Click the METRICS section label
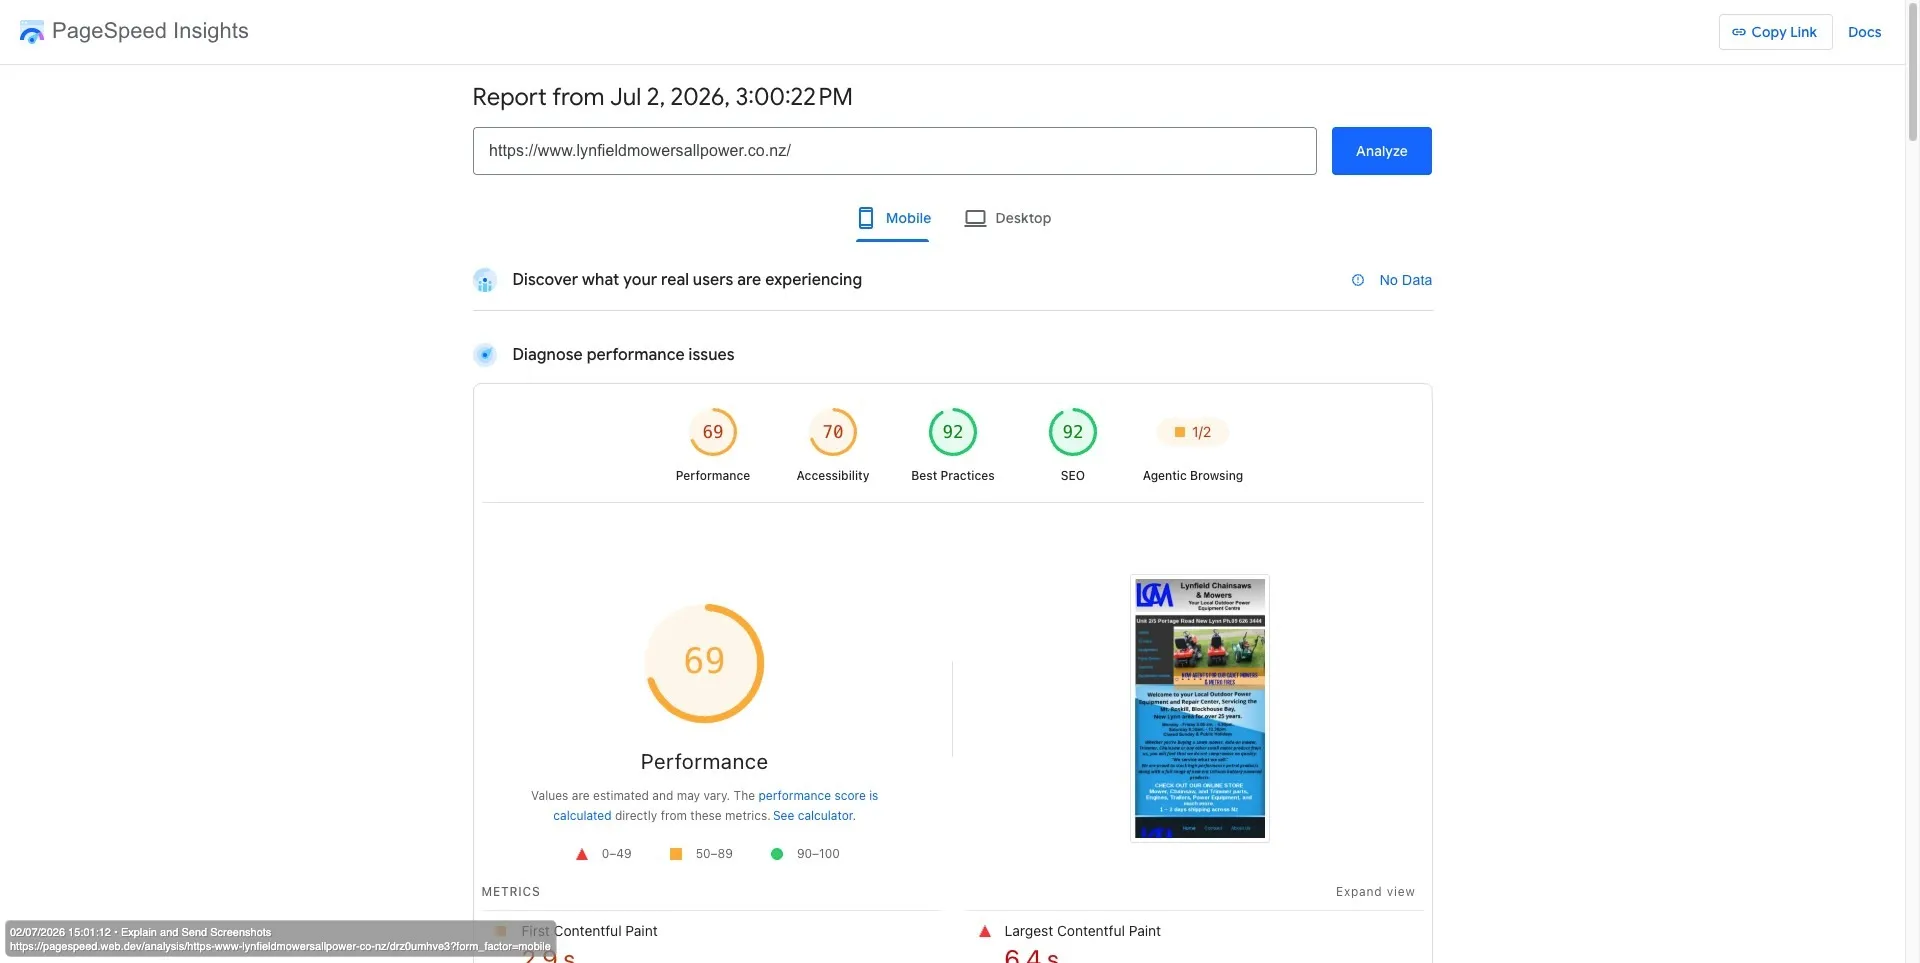The height and width of the screenshot is (963, 1920). tap(510, 892)
